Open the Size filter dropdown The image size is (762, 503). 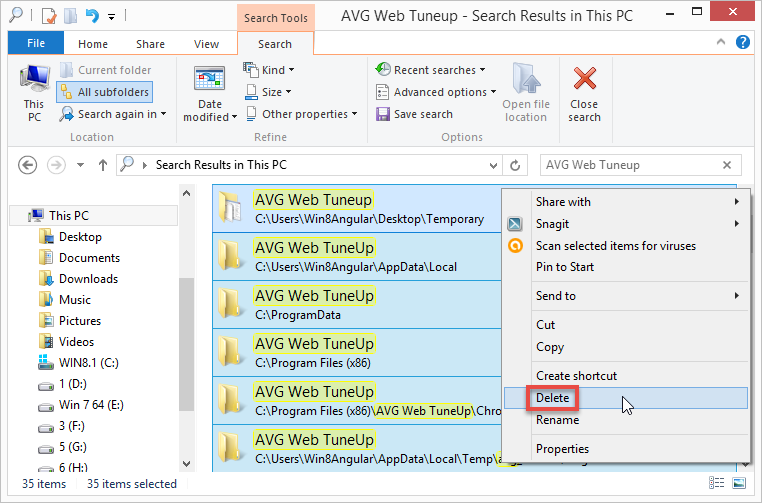click(x=269, y=92)
